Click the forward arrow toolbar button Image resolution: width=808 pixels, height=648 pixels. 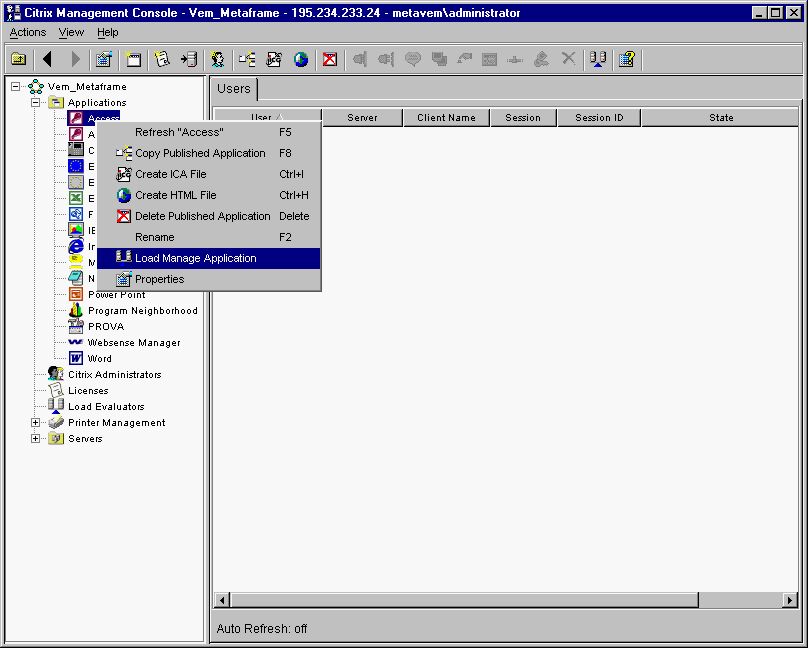(x=75, y=59)
